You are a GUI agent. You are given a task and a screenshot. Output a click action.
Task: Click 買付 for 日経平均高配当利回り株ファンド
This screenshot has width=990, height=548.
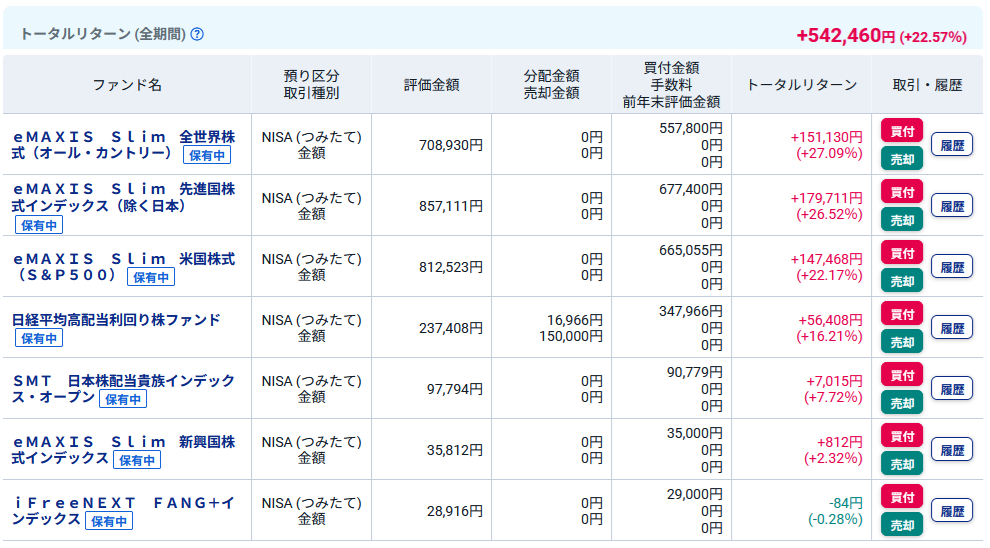[902, 314]
